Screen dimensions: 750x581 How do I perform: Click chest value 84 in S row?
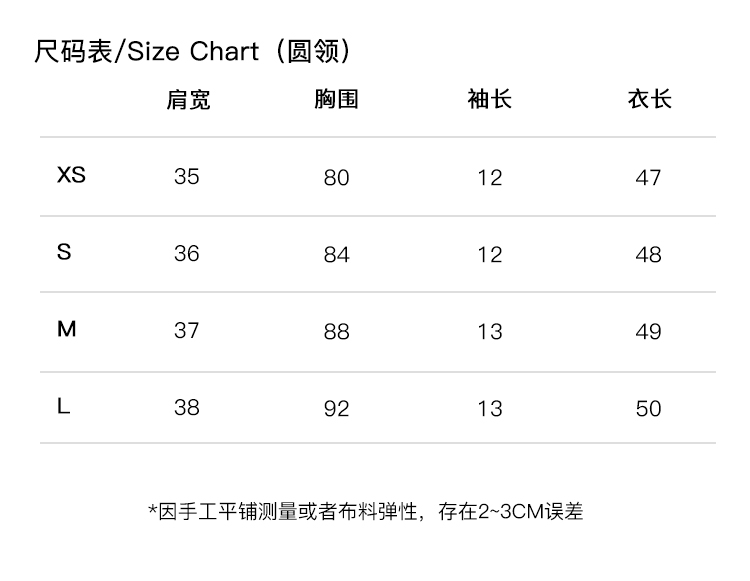coord(337,254)
